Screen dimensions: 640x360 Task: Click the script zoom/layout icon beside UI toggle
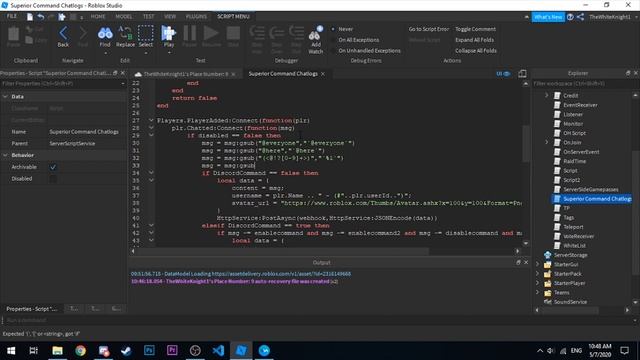pyautogui.click(x=522, y=73)
